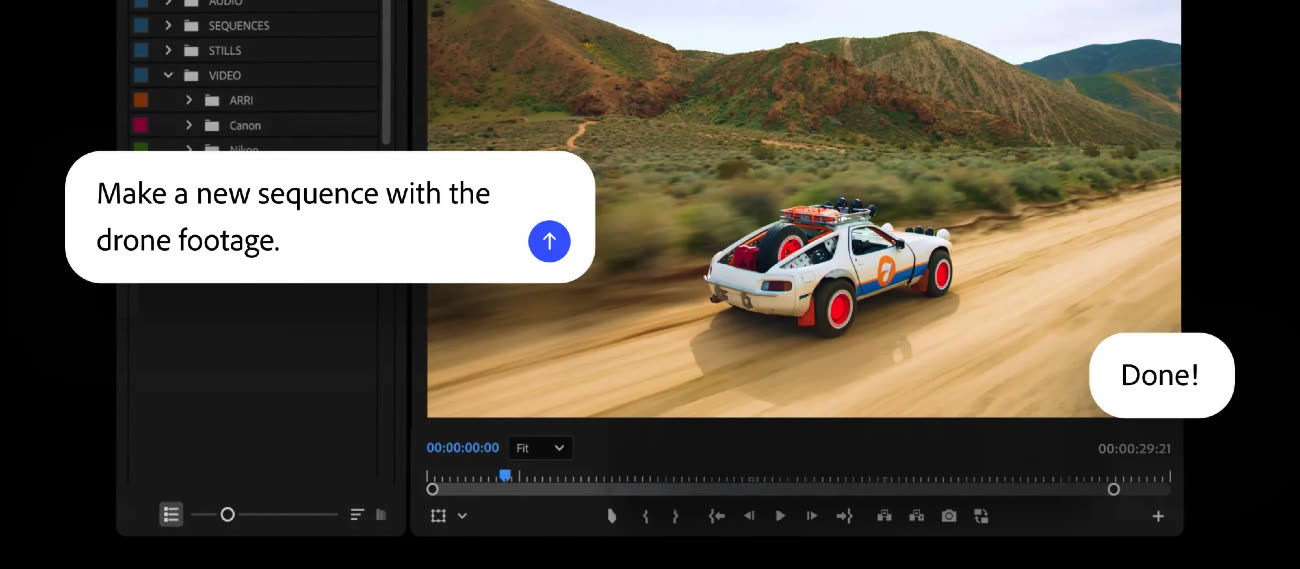Open the Fit zoom level dropdown
The width and height of the screenshot is (1300, 569).
pos(540,448)
